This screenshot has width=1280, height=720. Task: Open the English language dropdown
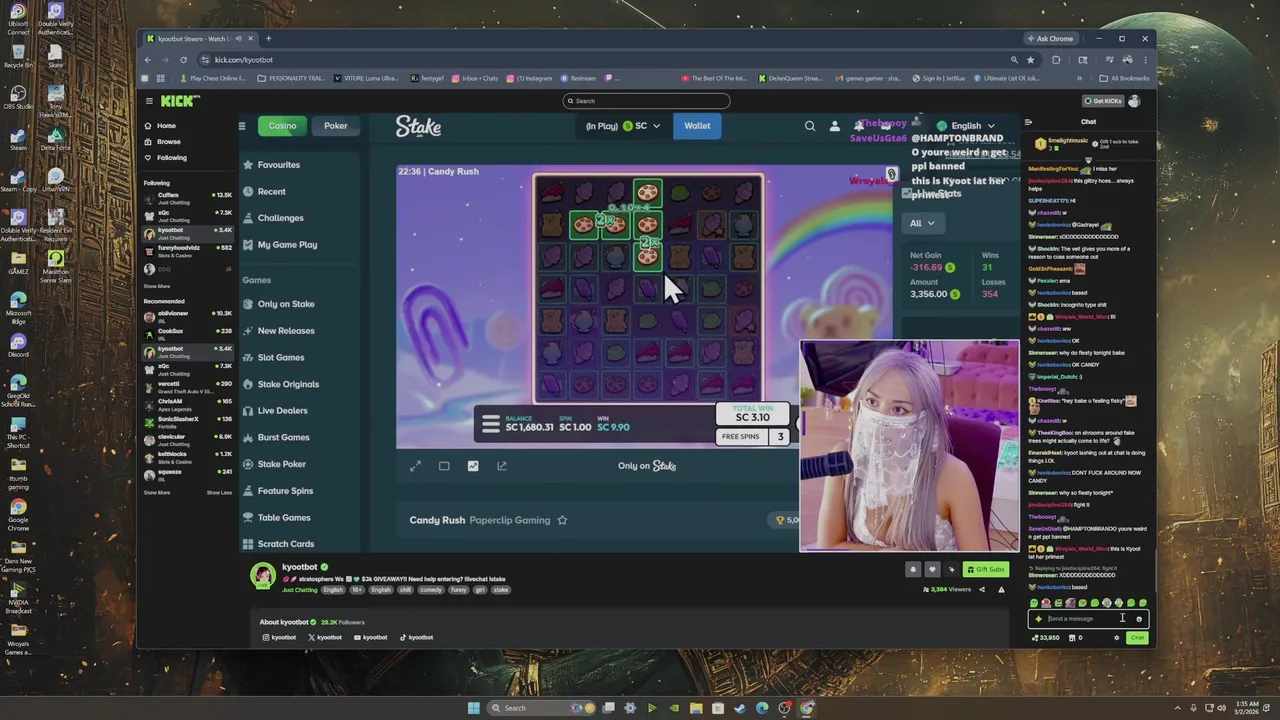[x=965, y=126]
